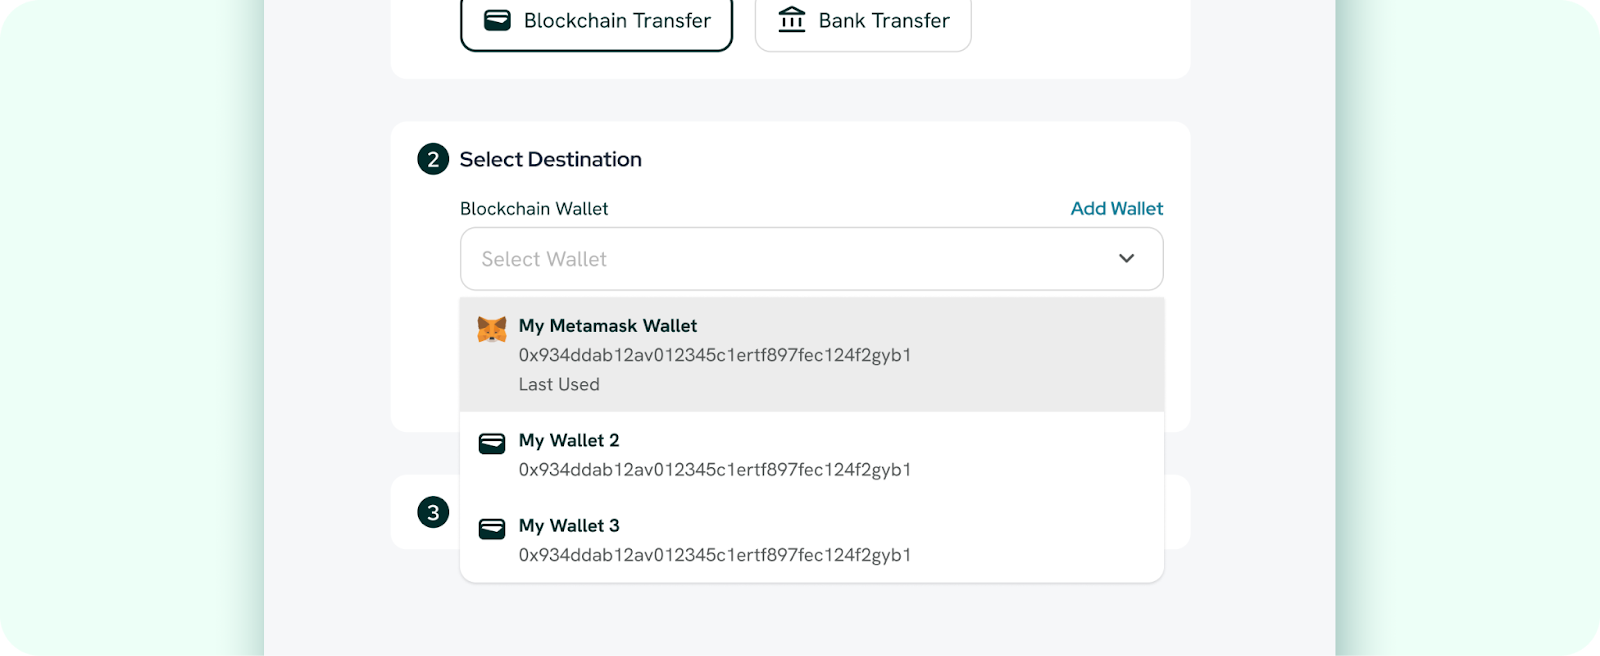Select My Wallet 3 option
The height and width of the screenshot is (656, 1600).
tap(812, 540)
